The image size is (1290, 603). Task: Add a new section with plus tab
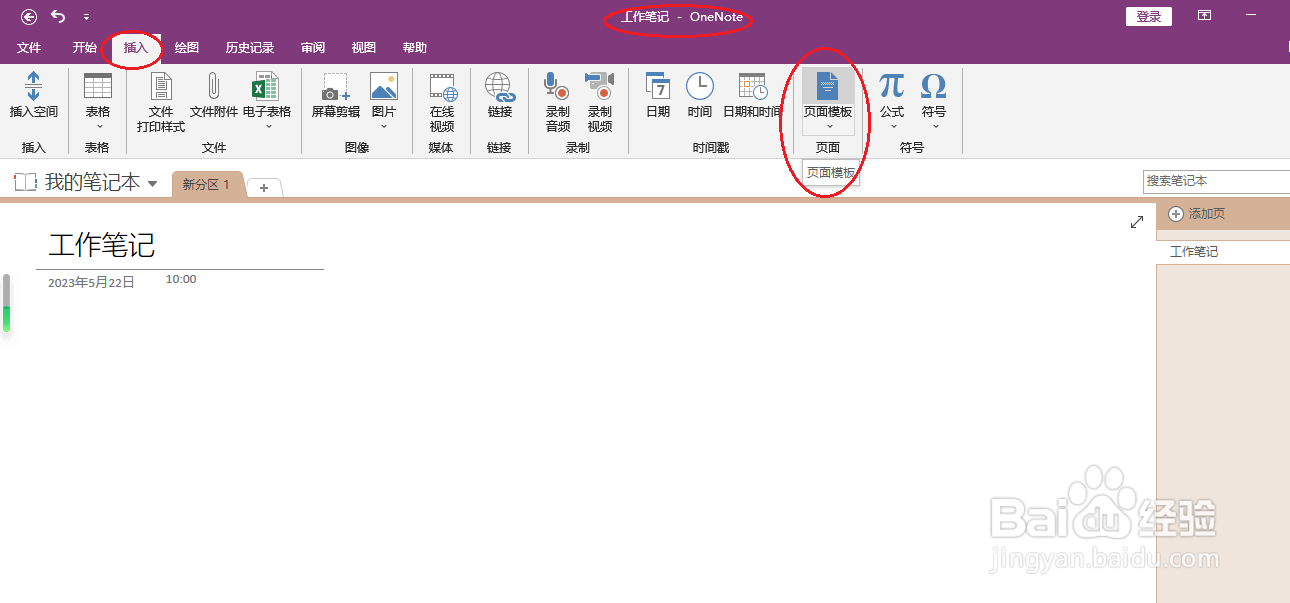tap(265, 188)
